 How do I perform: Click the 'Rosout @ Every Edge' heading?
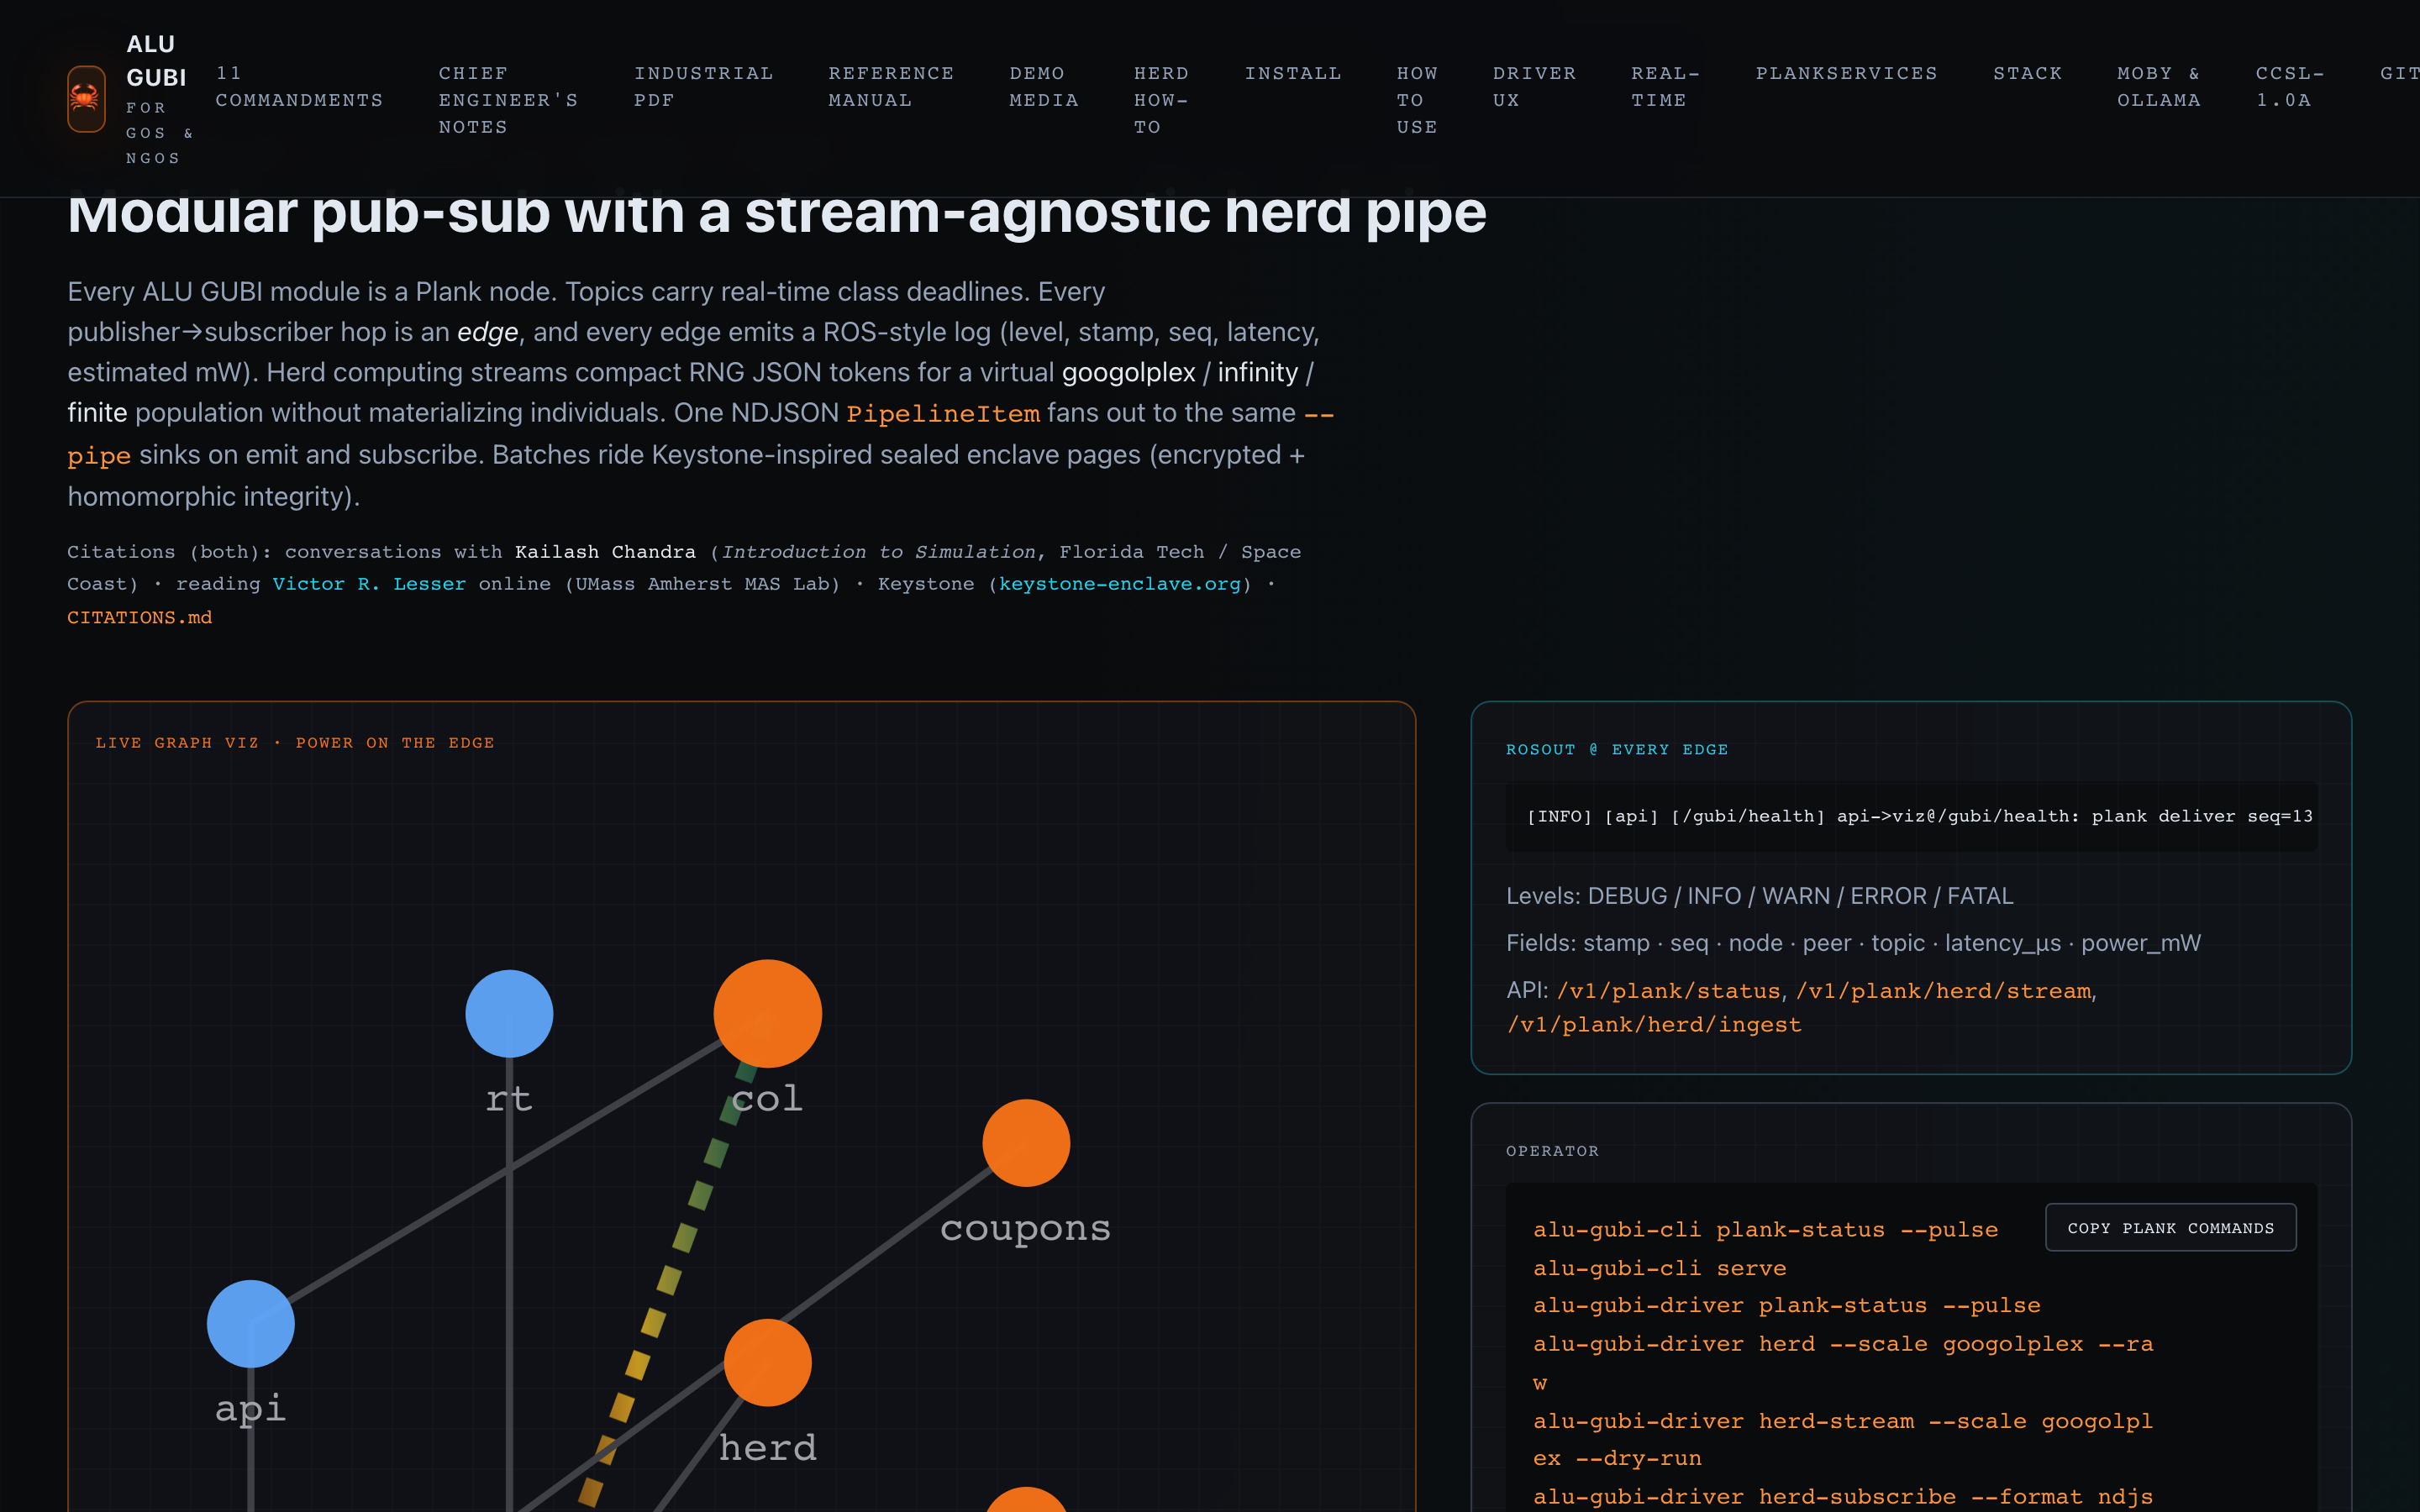pyautogui.click(x=1617, y=750)
